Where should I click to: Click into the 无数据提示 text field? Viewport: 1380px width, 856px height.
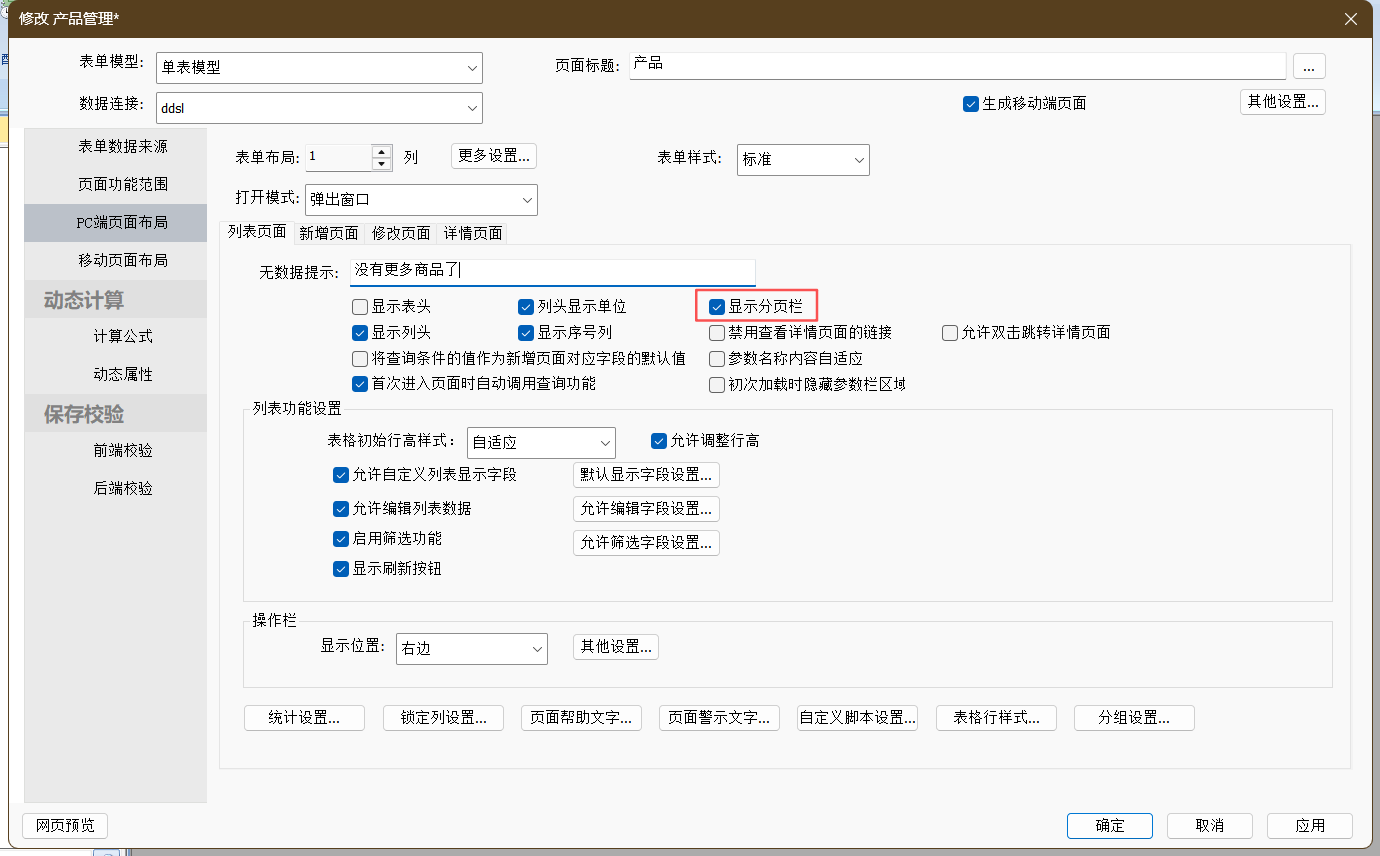(552, 271)
